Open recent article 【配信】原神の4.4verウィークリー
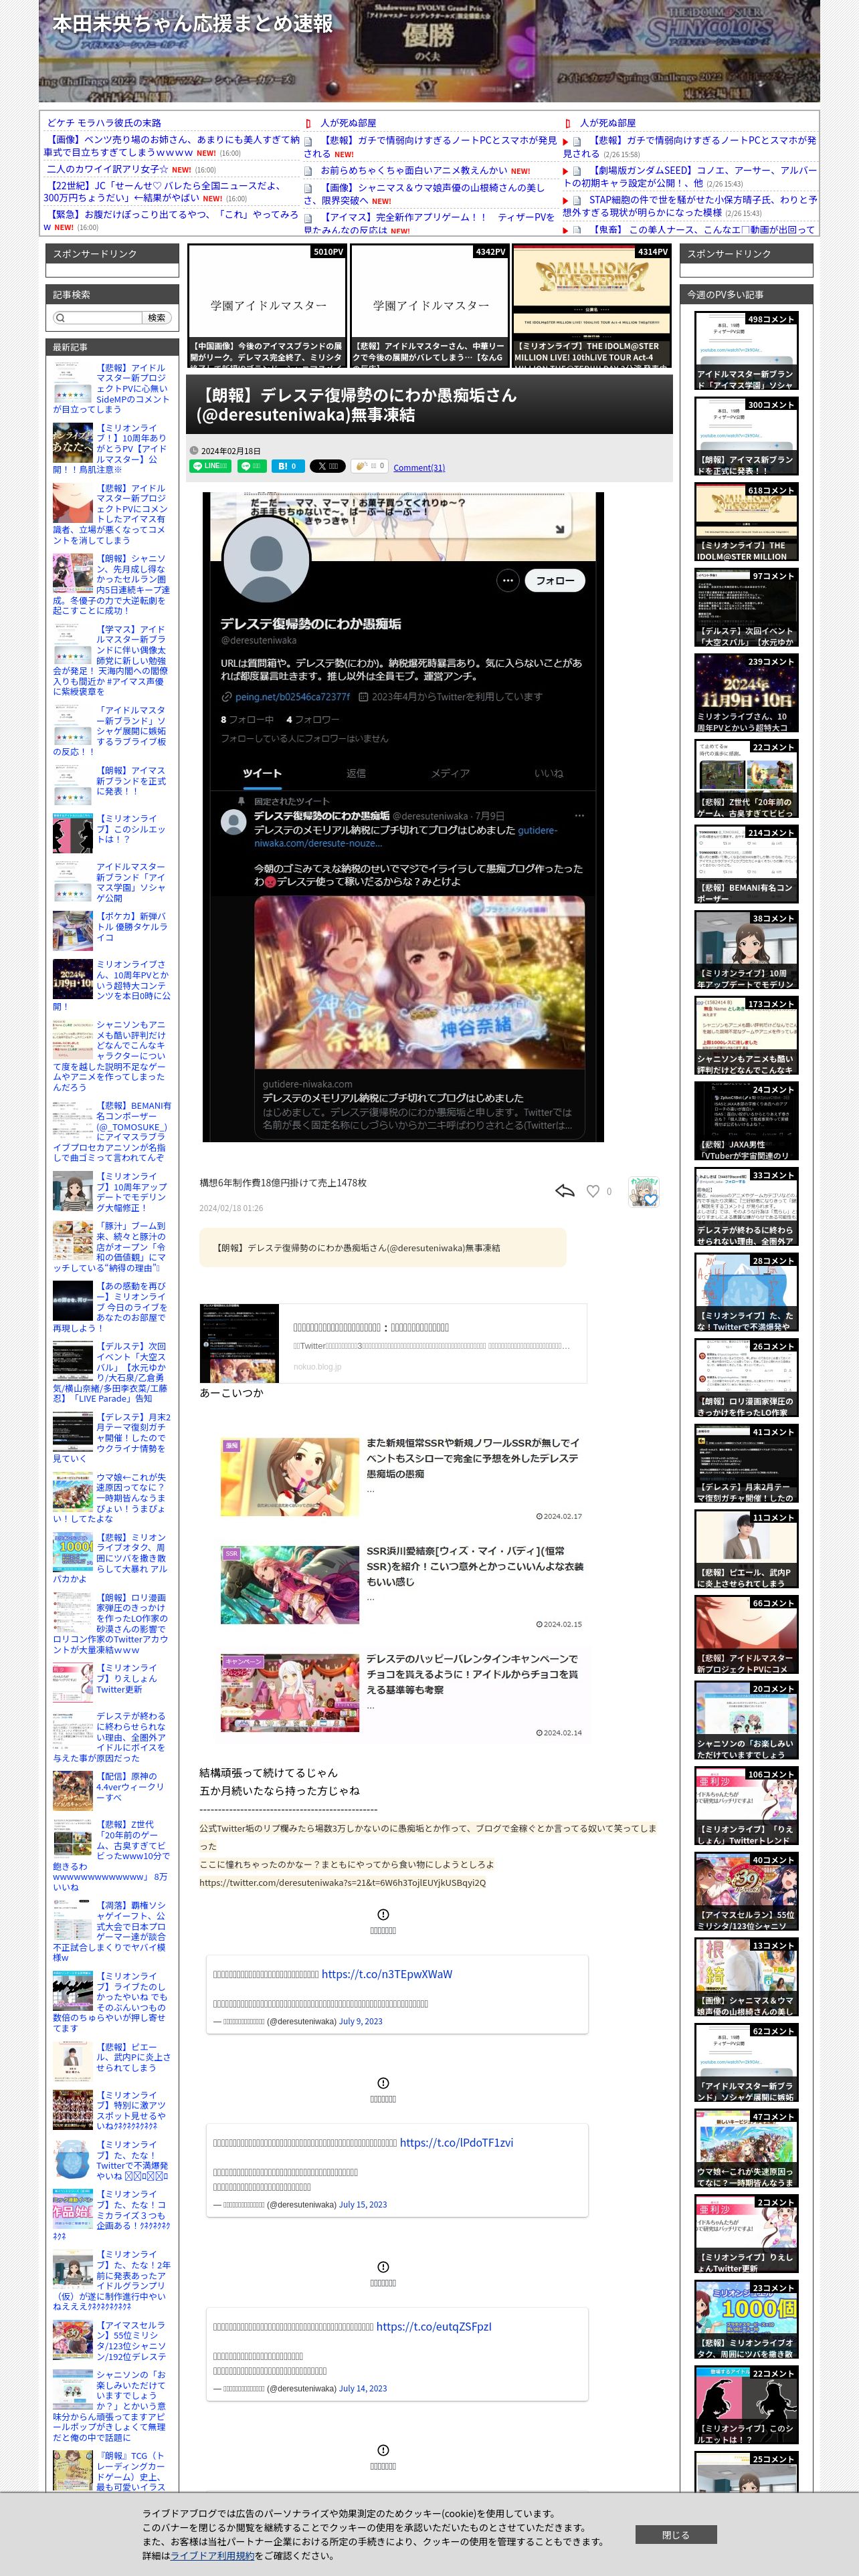The height and width of the screenshot is (2576, 859). (x=130, y=1786)
